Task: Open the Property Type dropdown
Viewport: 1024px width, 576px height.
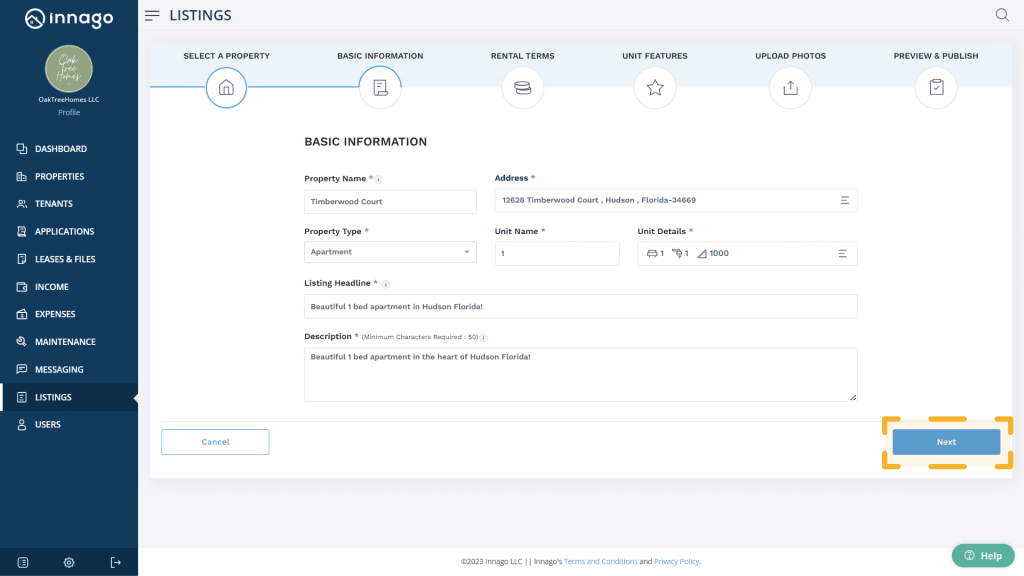Action: 390,253
